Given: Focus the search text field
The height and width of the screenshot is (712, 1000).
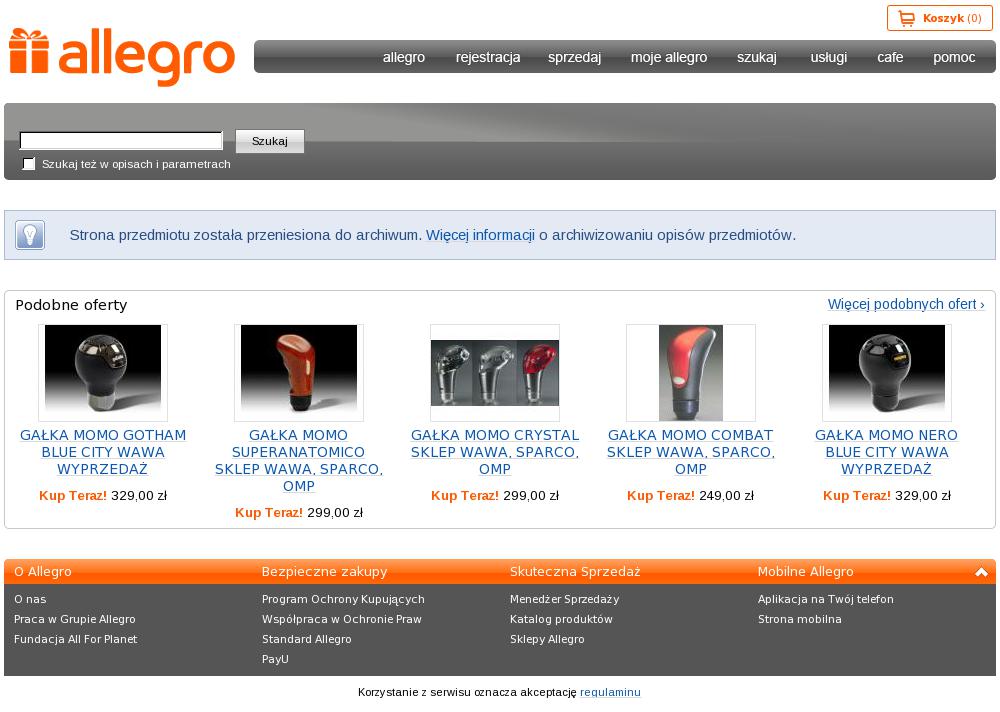Looking at the screenshot, I should click(x=121, y=140).
